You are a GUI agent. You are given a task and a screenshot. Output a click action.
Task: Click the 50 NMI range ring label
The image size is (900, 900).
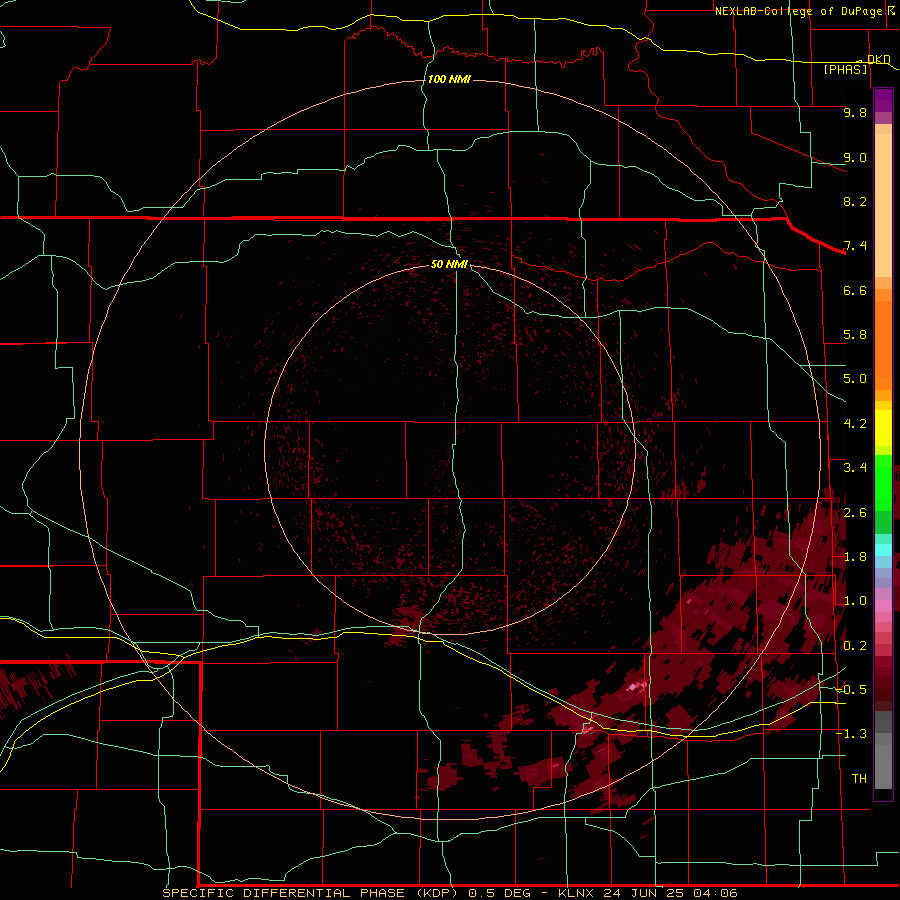pyautogui.click(x=449, y=264)
